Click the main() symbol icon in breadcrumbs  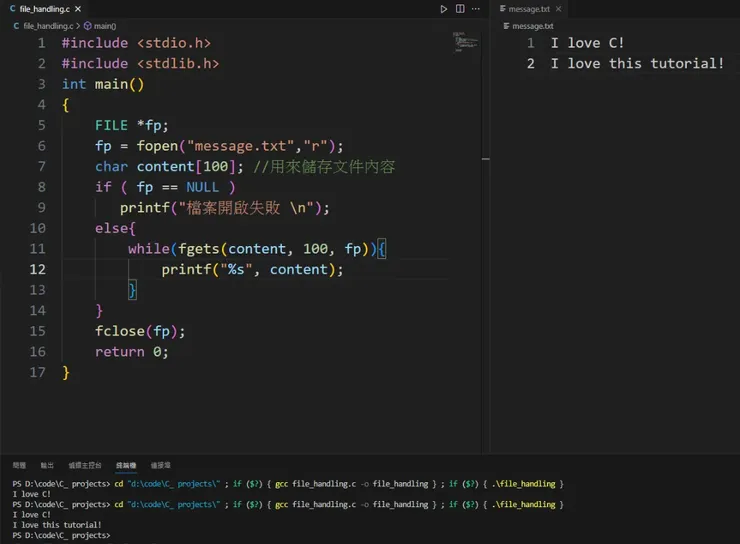87,26
